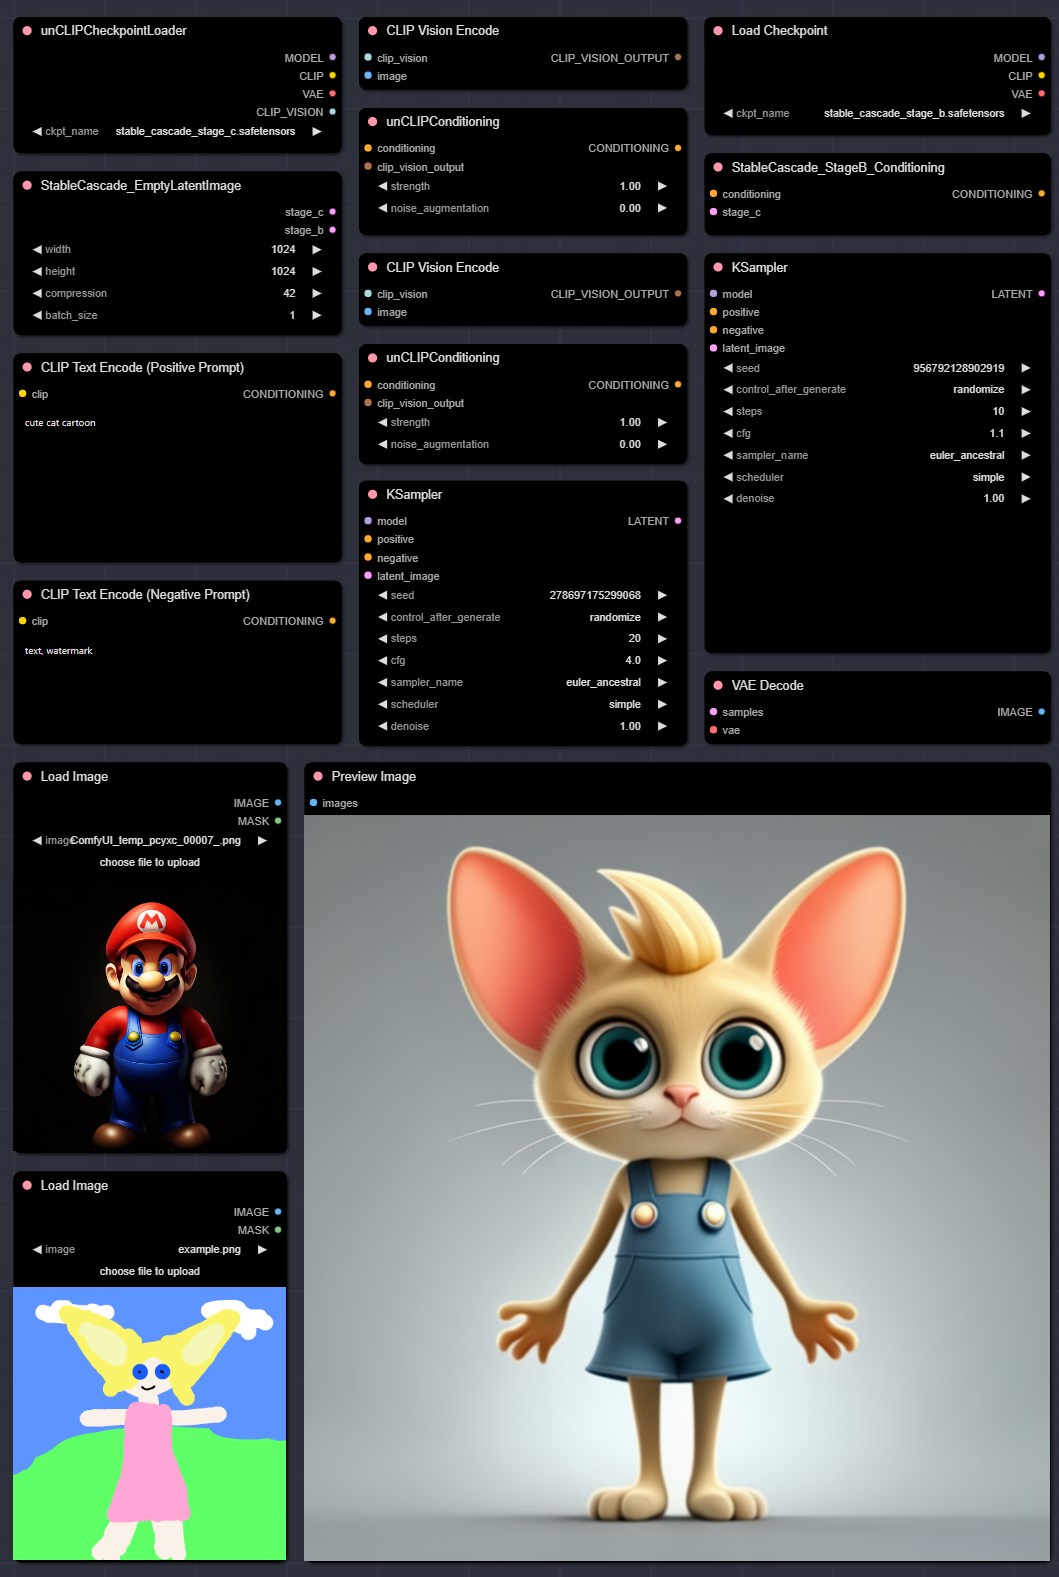1059x1577 pixels.
Task: Decrease compression value with left arrow
Action: tap(37, 293)
